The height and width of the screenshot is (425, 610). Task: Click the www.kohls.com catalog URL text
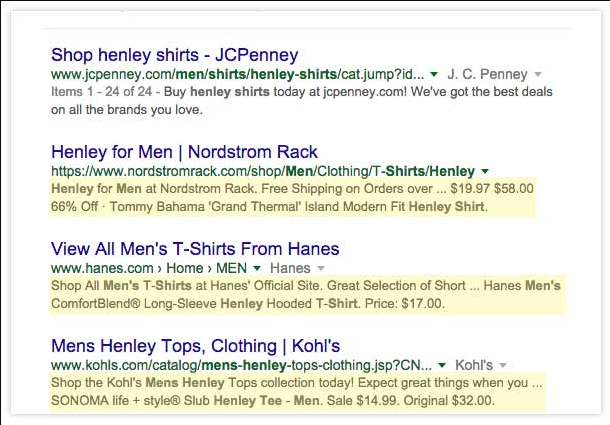pos(242,365)
